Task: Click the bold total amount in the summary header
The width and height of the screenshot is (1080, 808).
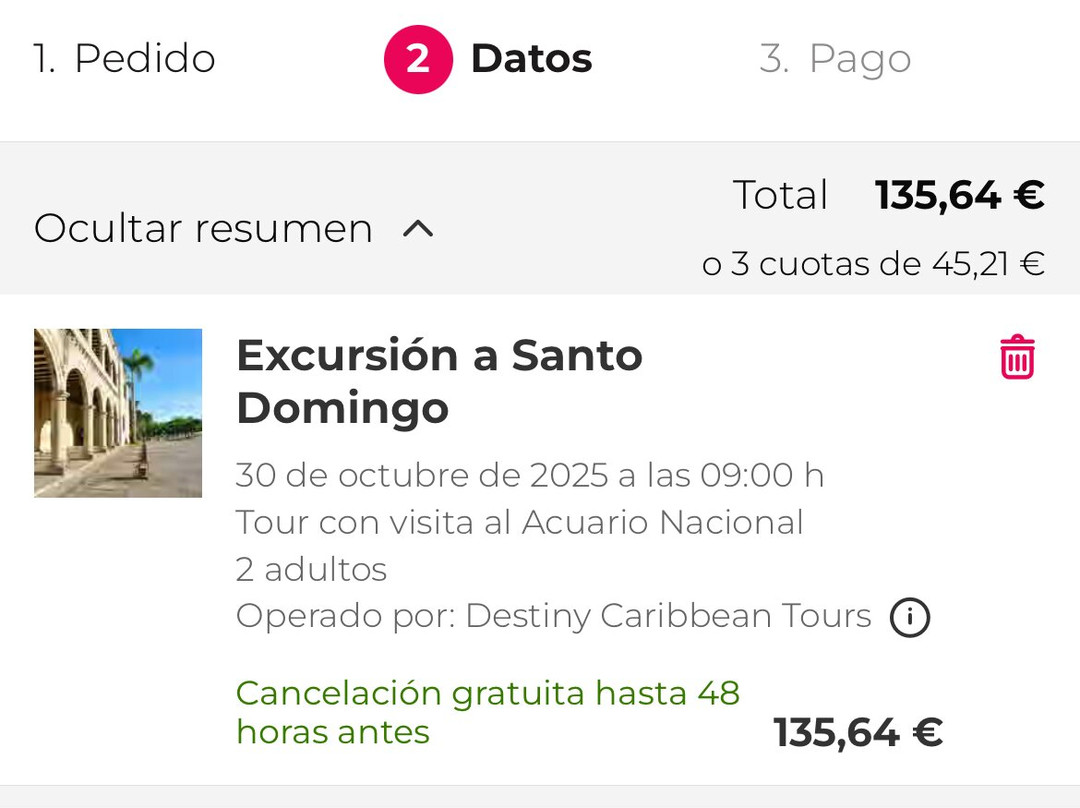Action: [x=959, y=195]
